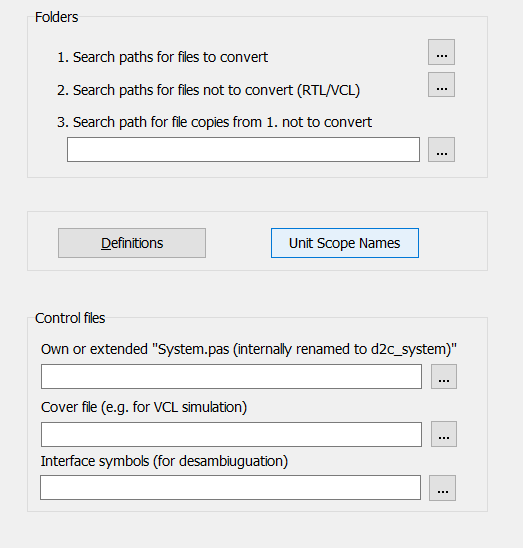Click into the System.pas path text box
523x548 pixels.
point(231,376)
